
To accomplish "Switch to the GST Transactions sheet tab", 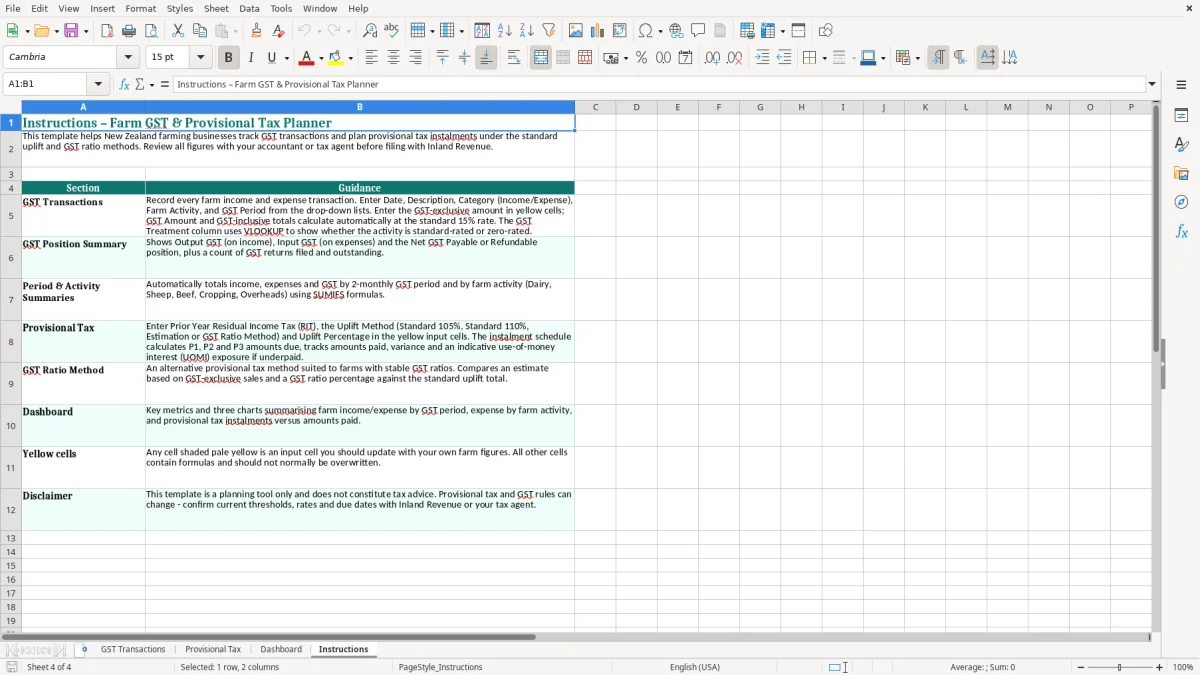I will coord(133,650).
